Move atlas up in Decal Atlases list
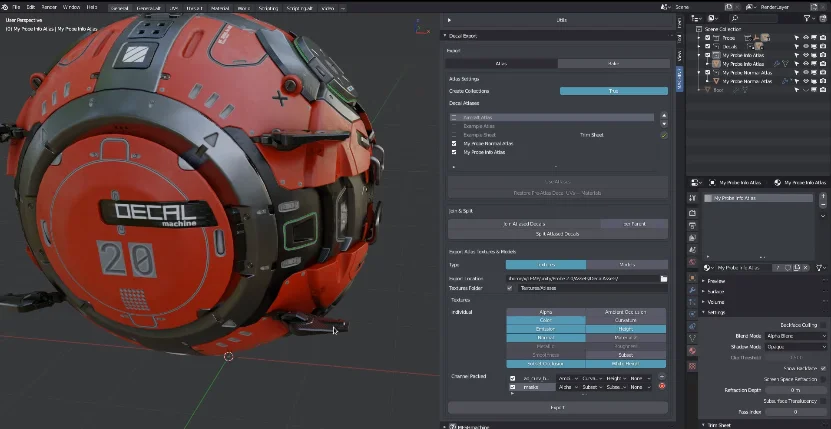The height and width of the screenshot is (429, 831). point(664,115)
